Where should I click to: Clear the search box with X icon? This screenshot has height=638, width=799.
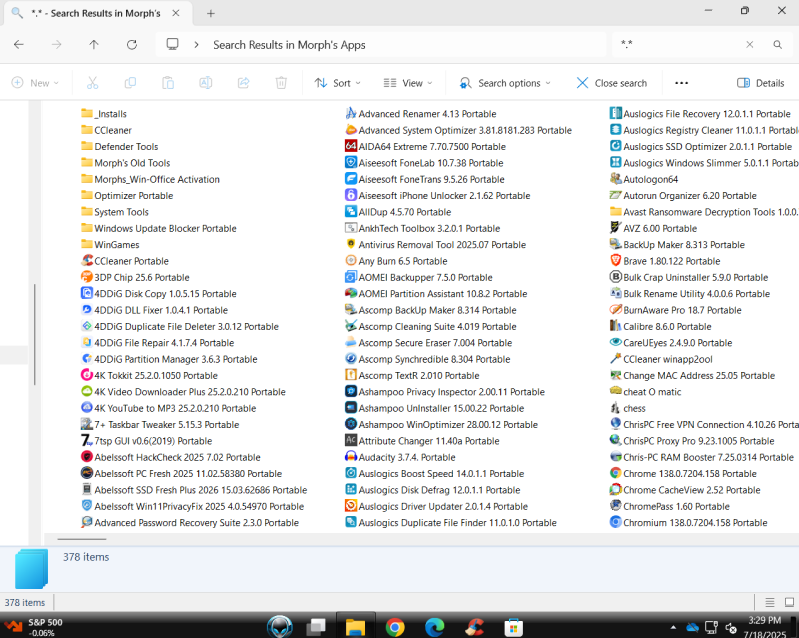click(x=750, y=45)
